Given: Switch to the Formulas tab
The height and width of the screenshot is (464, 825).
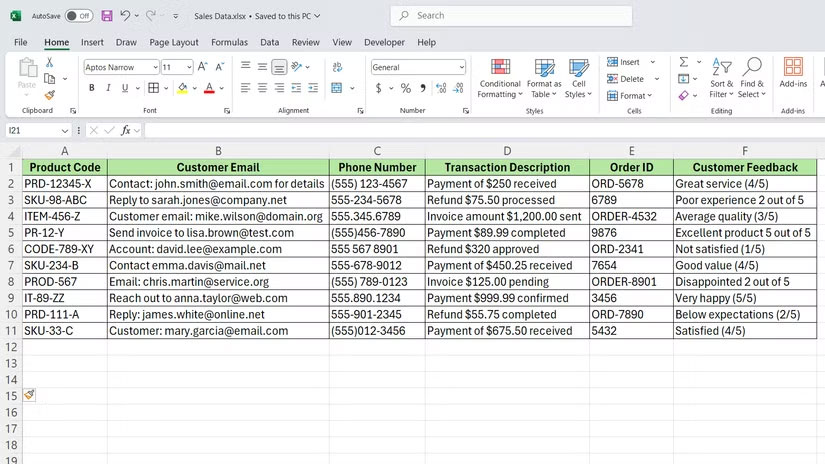Looking at the screenshot, I should [x=229, y=43].
